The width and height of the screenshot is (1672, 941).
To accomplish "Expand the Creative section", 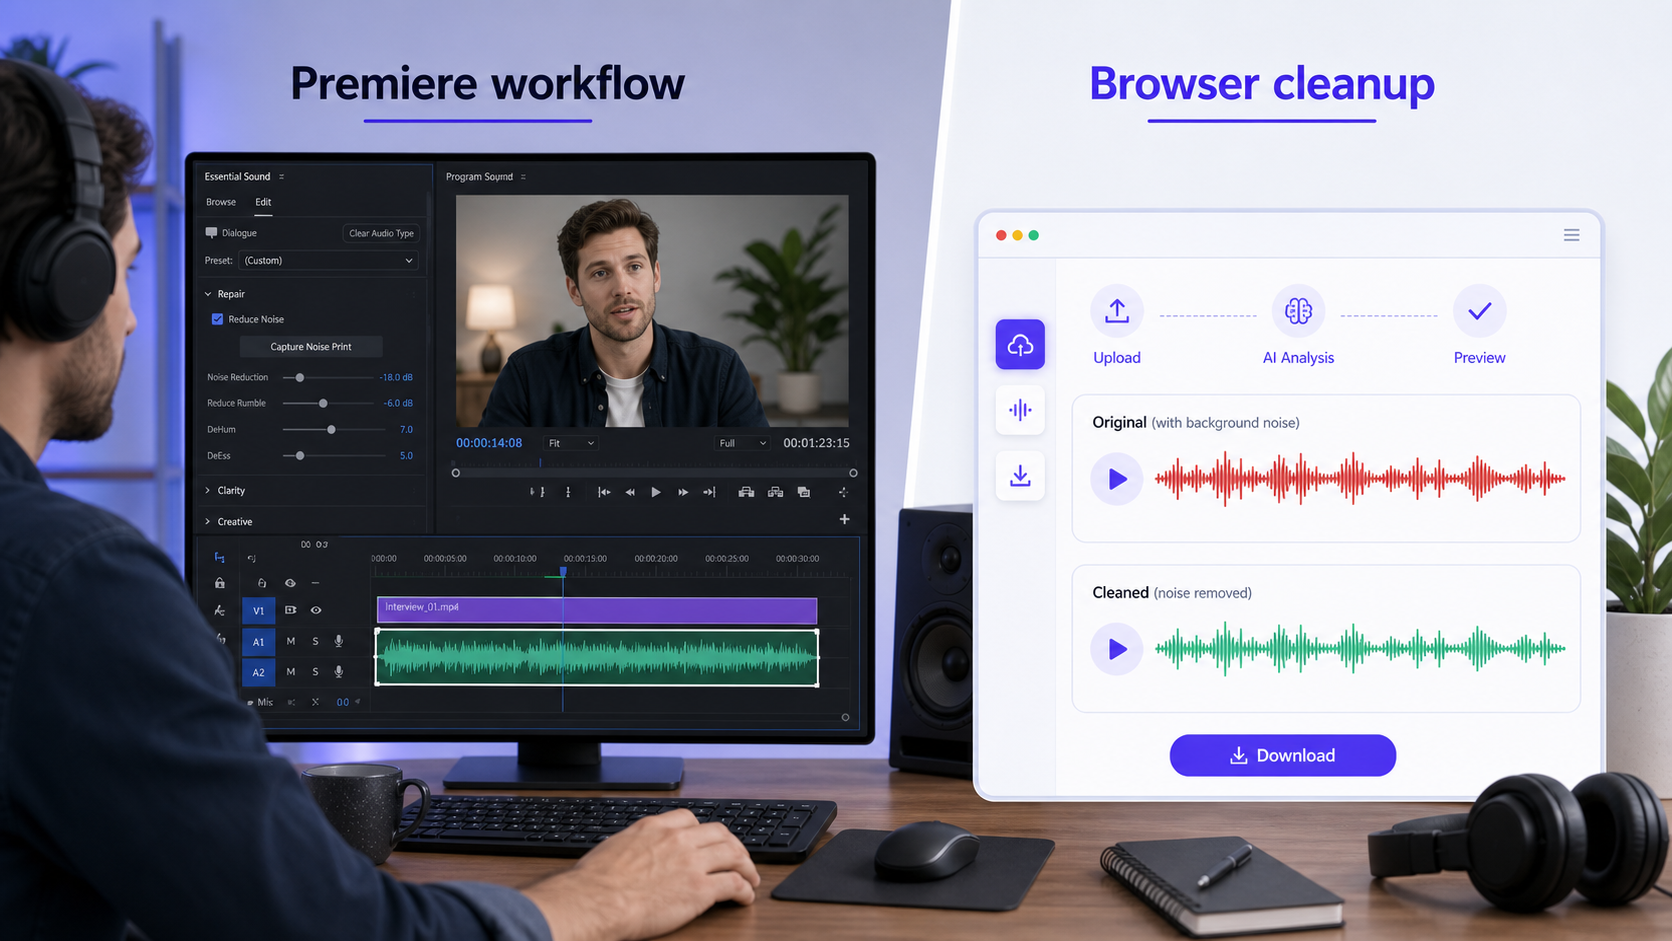I will tap(208, 521).
